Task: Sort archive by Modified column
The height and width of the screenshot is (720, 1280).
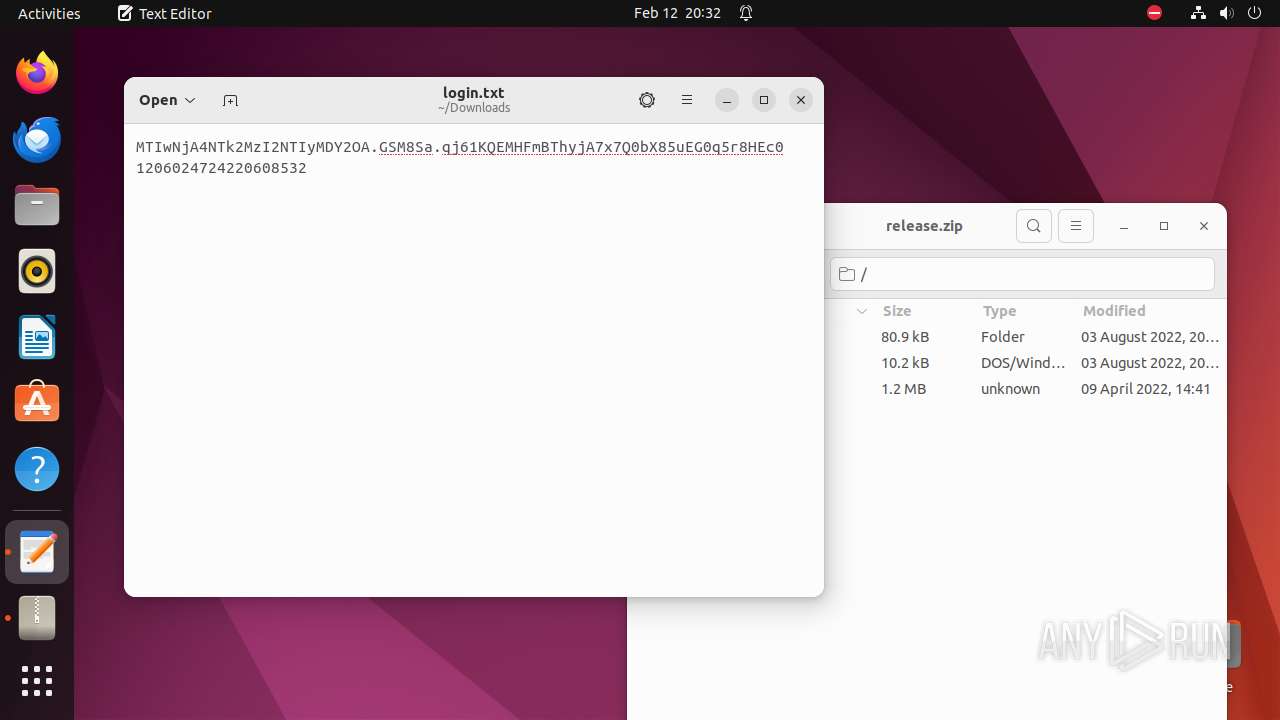Action: [x=1114, y=311]
